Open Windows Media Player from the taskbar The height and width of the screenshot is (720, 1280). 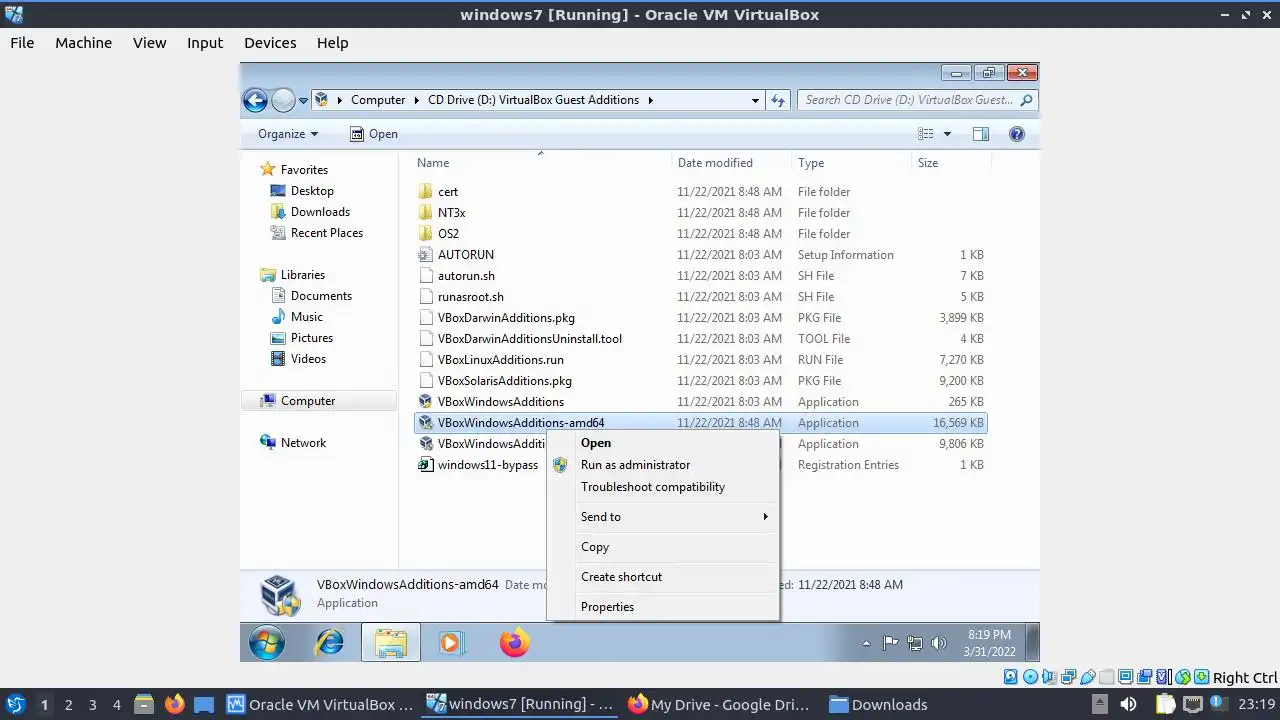click(x=452, y=642)
